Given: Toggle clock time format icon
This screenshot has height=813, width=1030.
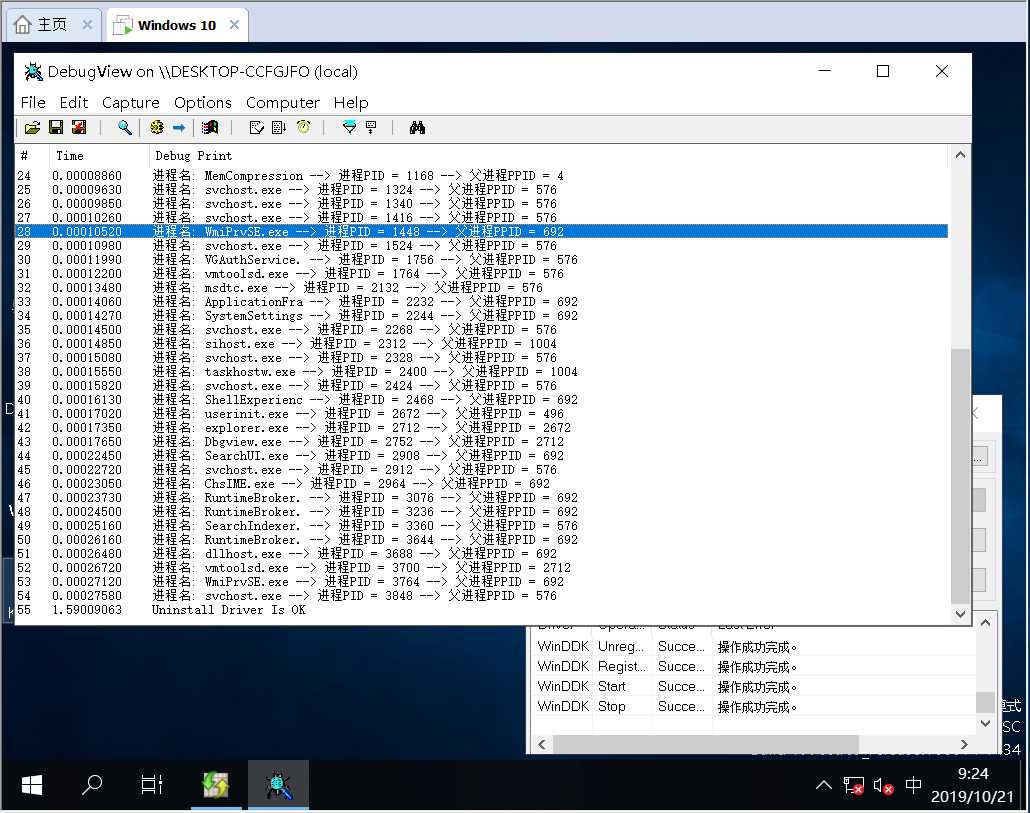Looking at the screenshot, I should pos(303,127).
